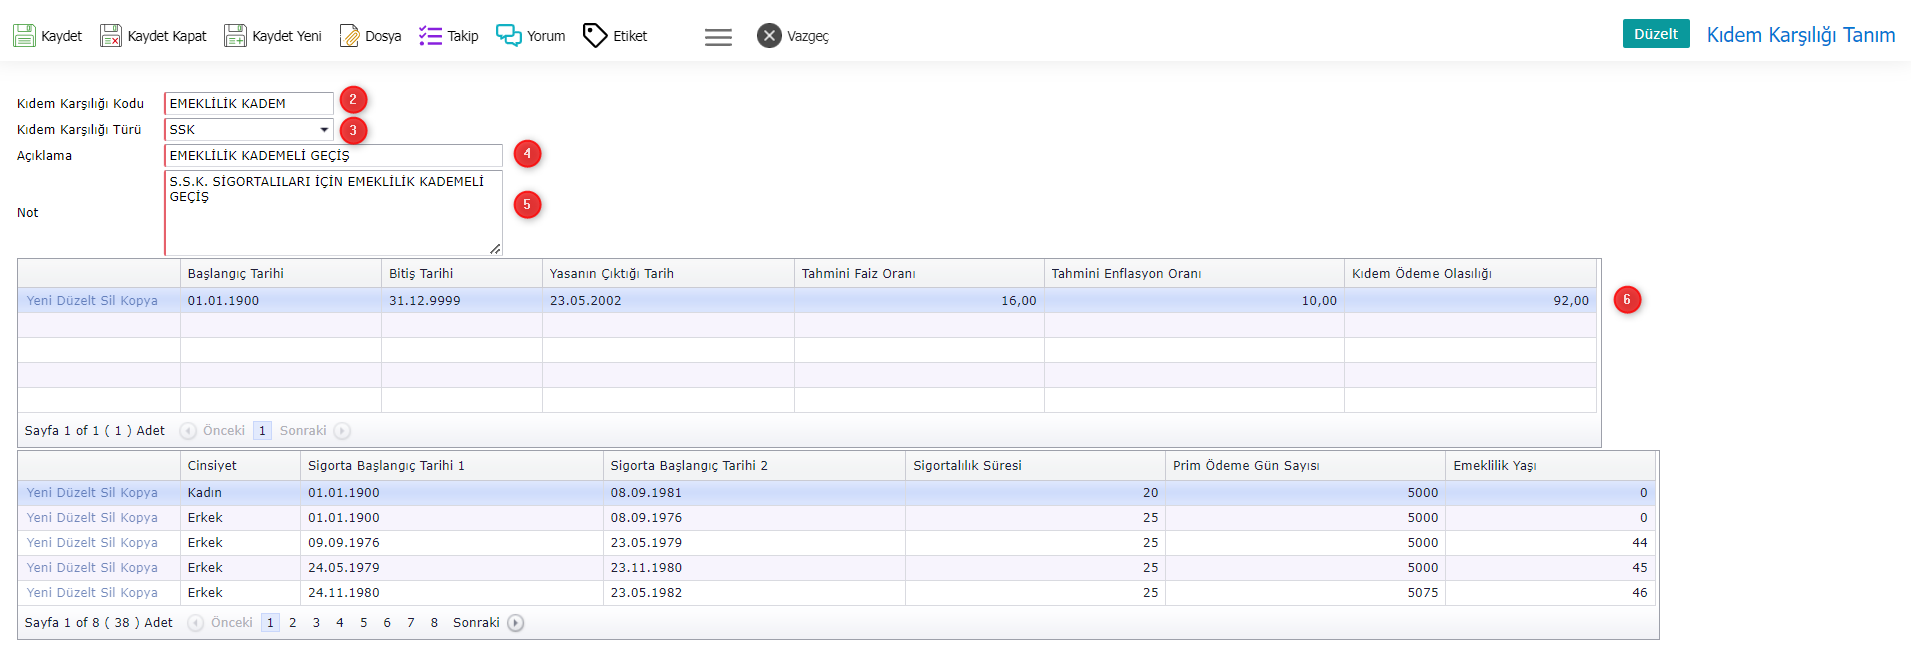Click the Etiket tag icon
1911x646 pixels.
(595, 36)
